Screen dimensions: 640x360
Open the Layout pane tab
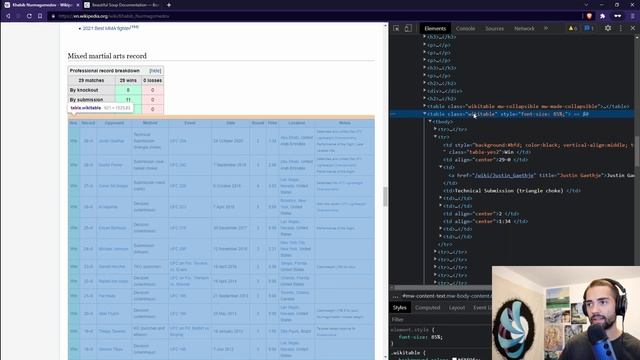457,308
